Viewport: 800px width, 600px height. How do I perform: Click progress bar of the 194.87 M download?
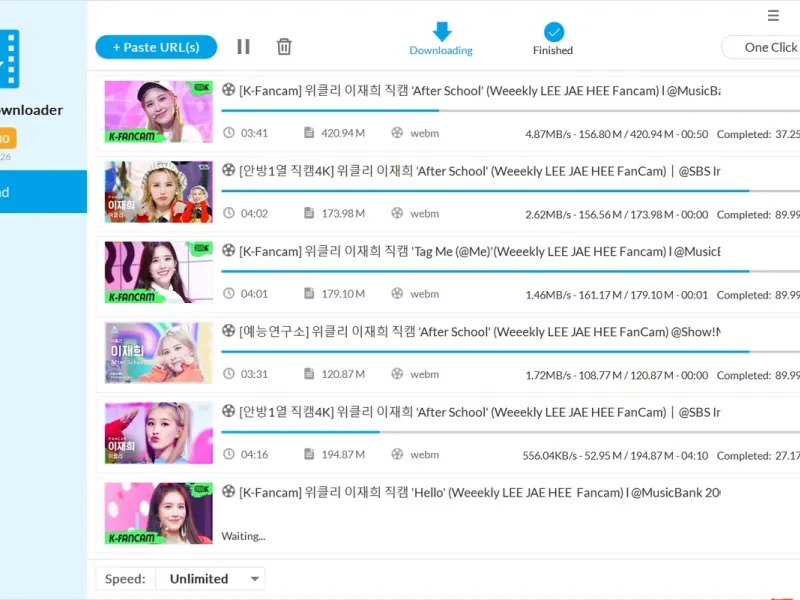click(511, 432)
